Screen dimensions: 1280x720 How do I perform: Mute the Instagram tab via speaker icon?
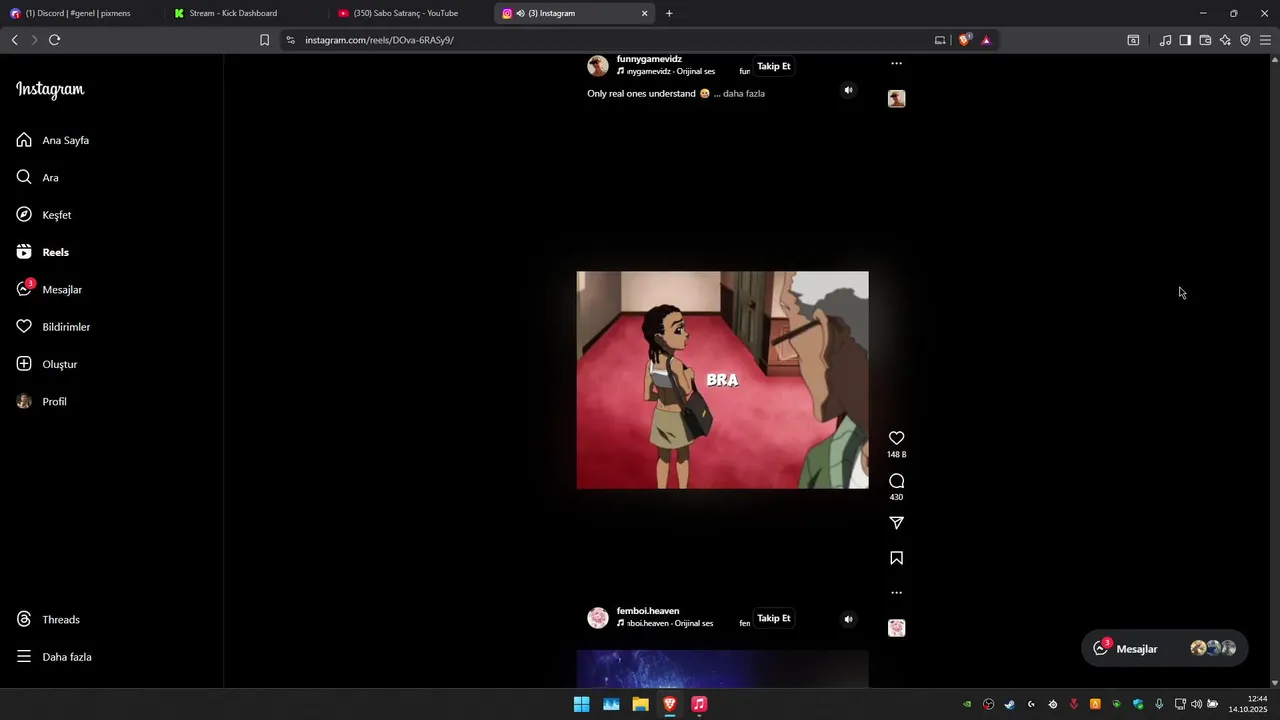pos(520,13)
